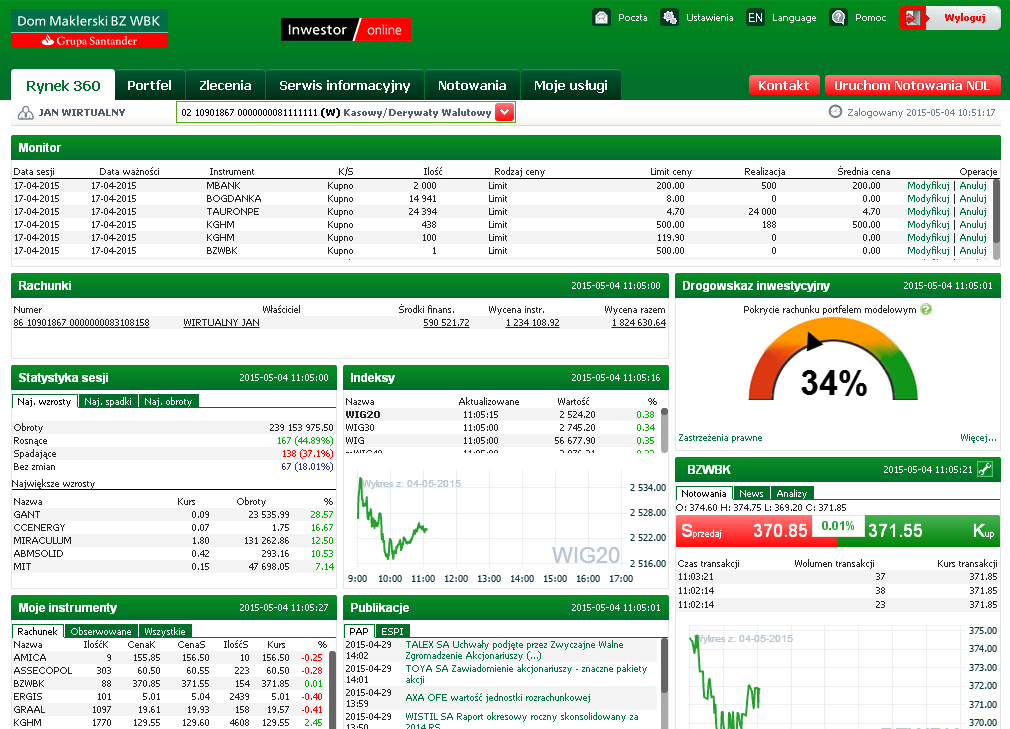Click Uruchom Notowania NOL button
The width and height of the screenshot is (1010, 729).
coord(912,86)
